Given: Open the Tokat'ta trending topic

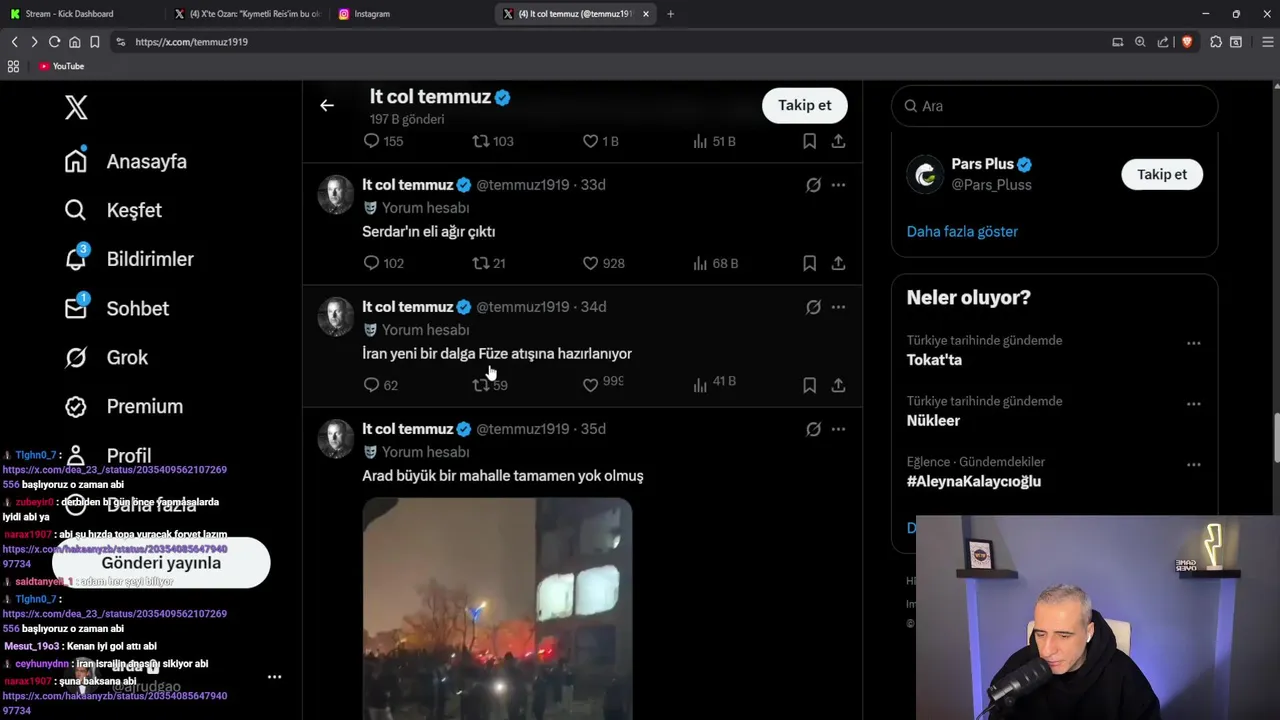Looking at the screenshot, I should click(934, 360).
